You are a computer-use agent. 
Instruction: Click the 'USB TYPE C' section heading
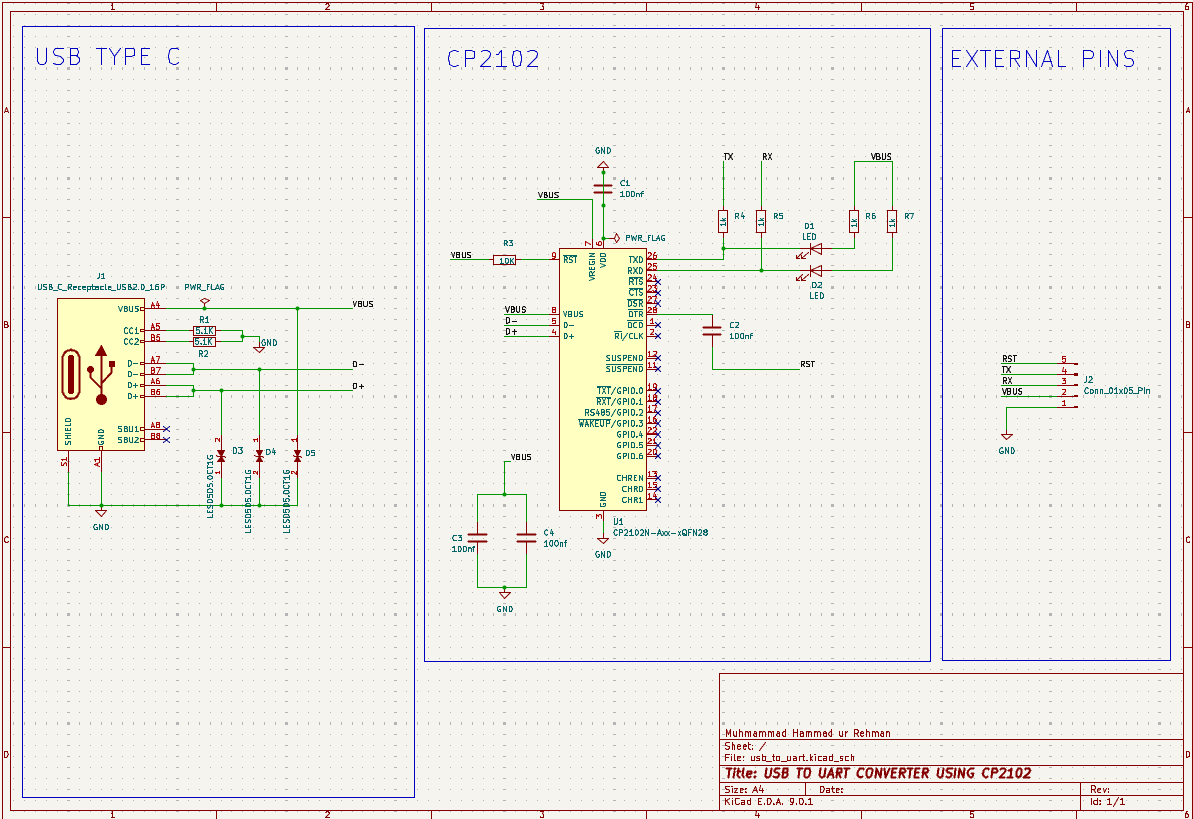107,57
